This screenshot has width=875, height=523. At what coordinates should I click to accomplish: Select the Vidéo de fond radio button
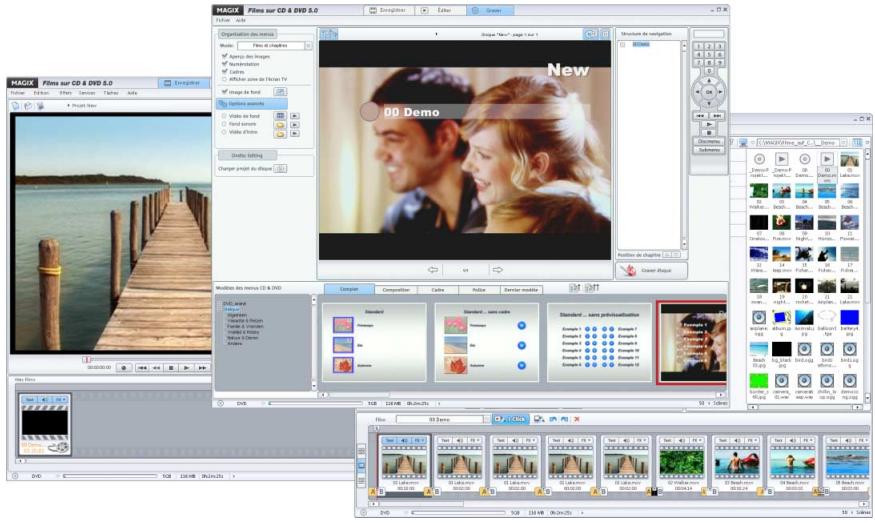(x=224, y=116)
